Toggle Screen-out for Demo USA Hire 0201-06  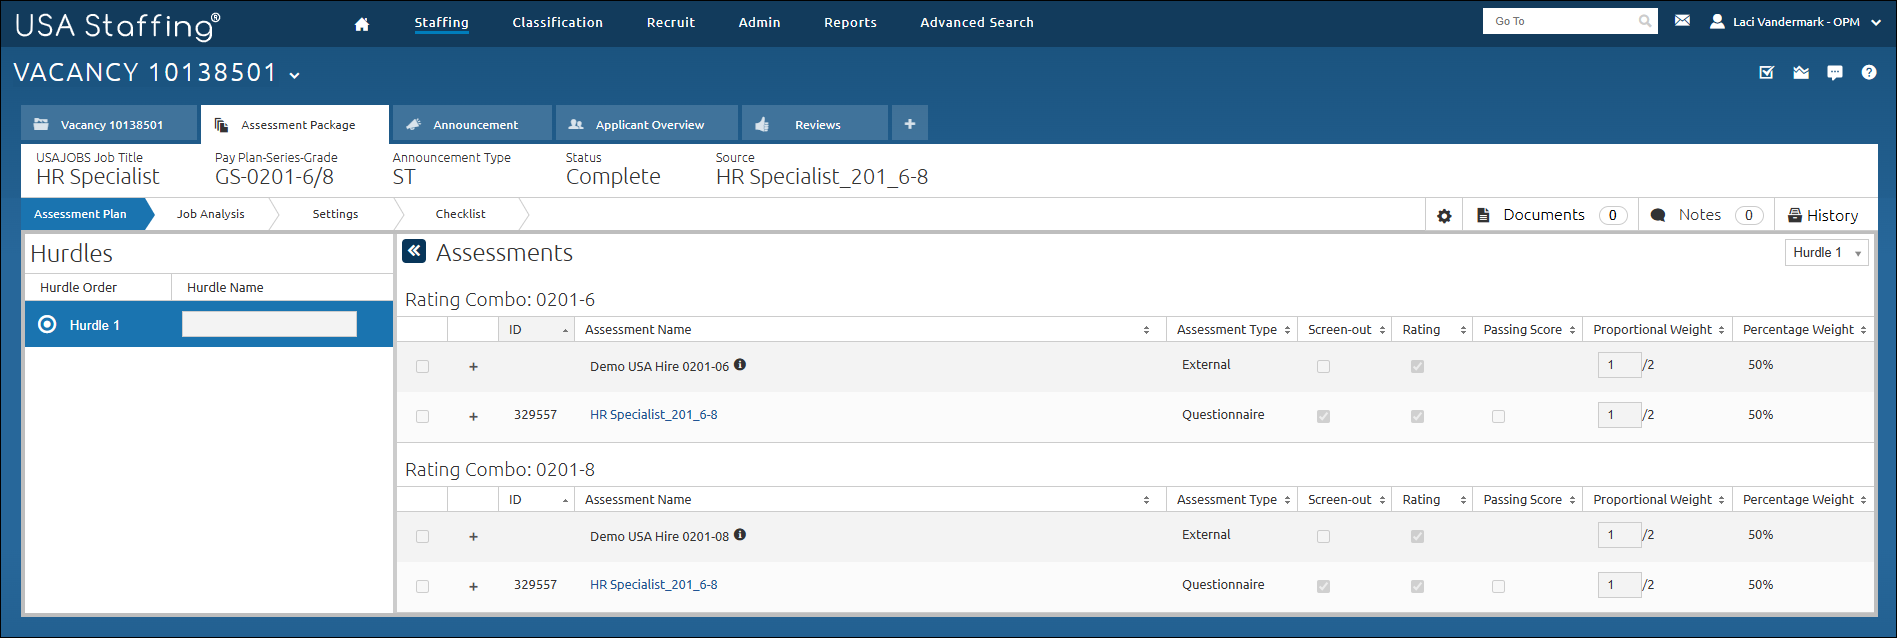tap(1323, 367)
